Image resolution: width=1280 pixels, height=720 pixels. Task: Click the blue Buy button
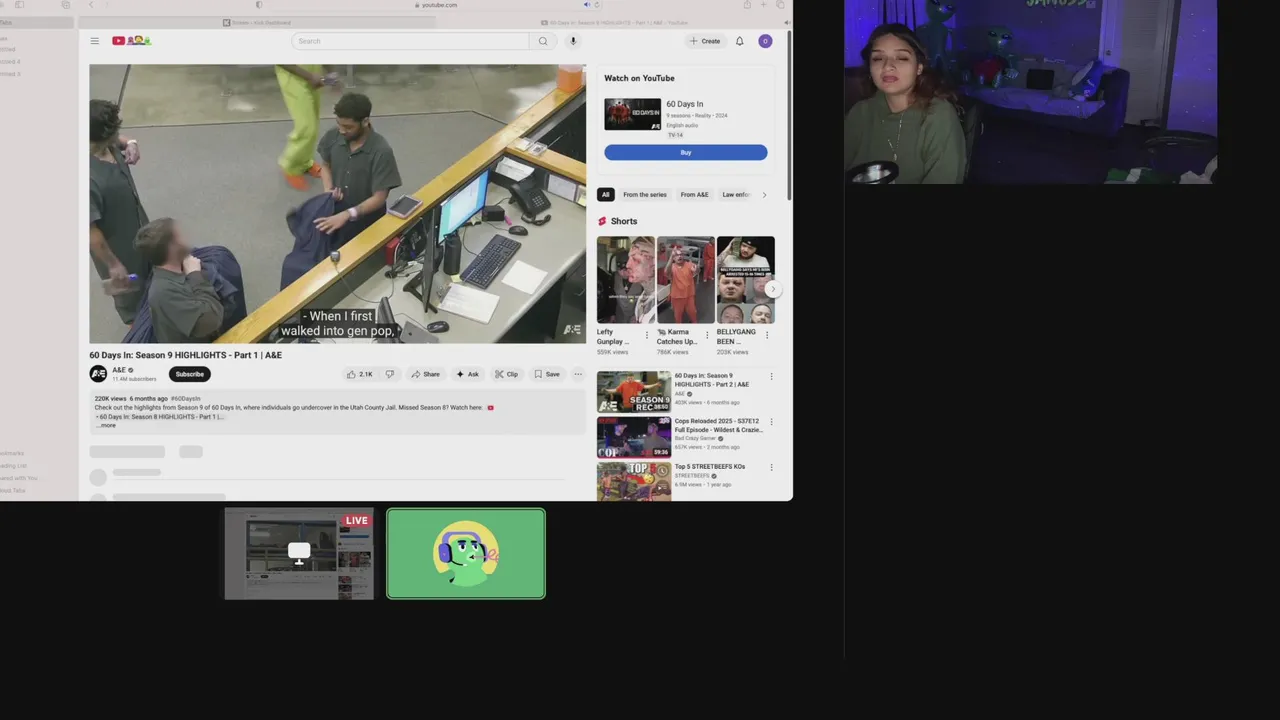click(685, 152)
